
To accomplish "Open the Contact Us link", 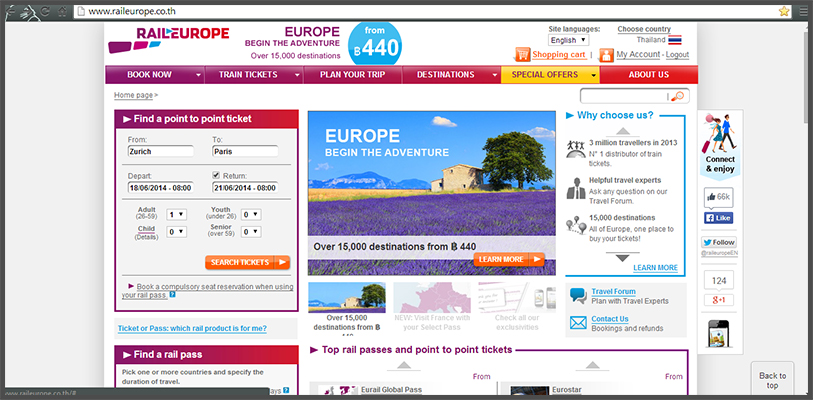I will click(x=610, y=319).
